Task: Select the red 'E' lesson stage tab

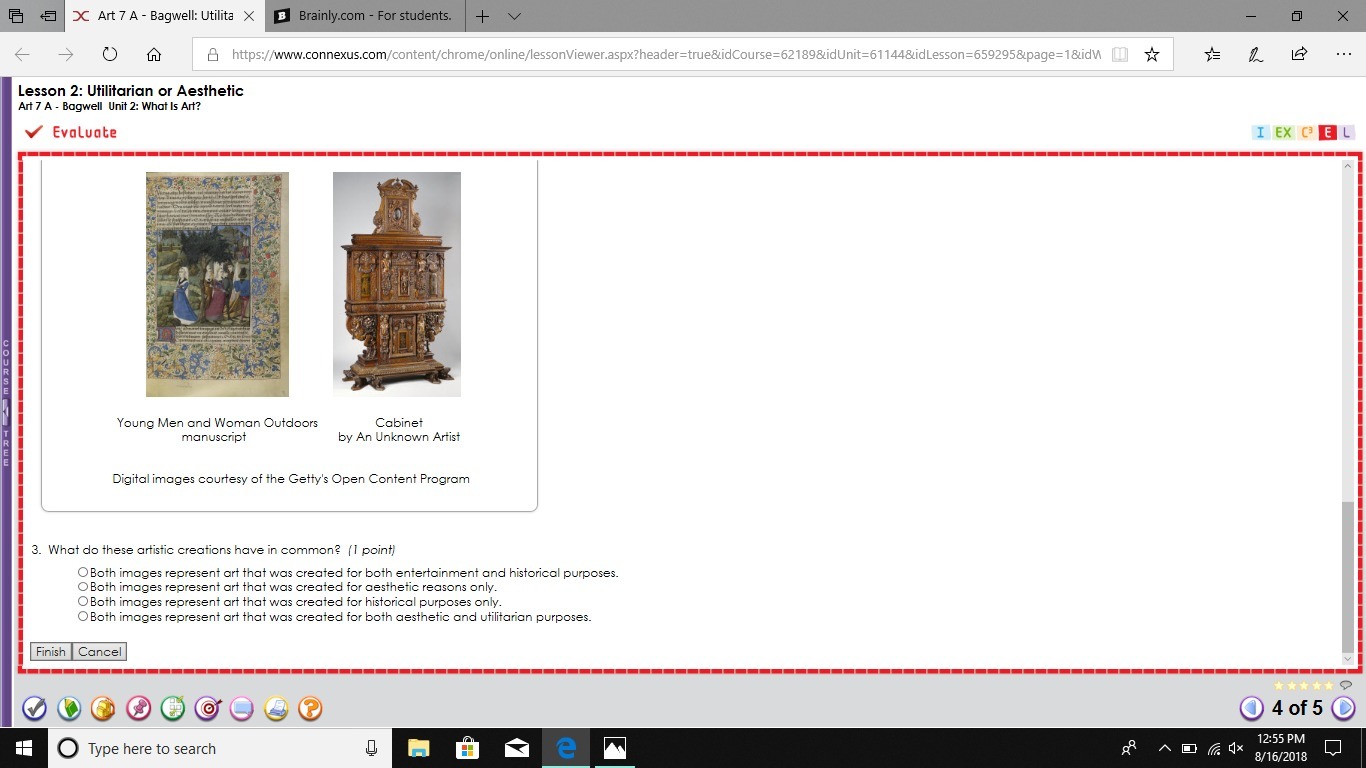Action: (1328, 132)
